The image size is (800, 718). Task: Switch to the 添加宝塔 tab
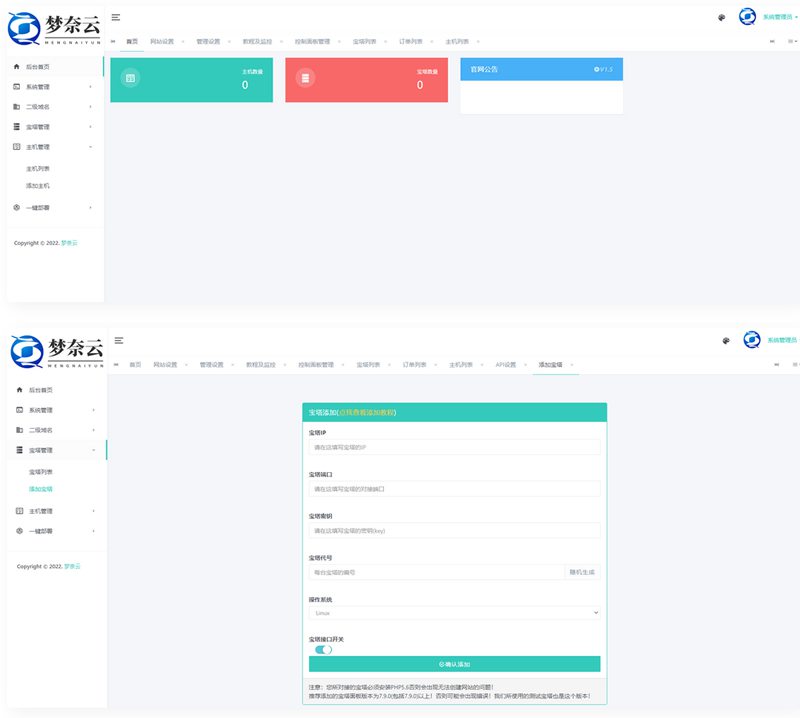[x=548, y=366]
